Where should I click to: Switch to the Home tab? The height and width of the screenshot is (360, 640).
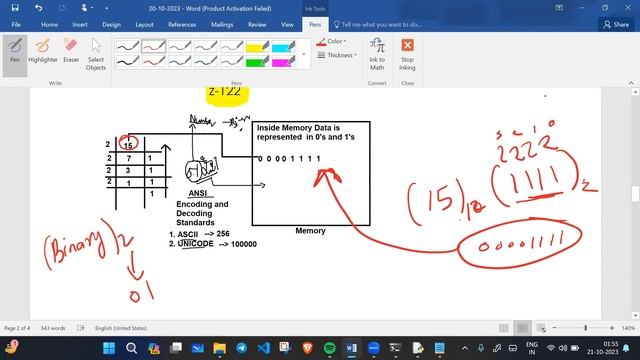[49, 24]
